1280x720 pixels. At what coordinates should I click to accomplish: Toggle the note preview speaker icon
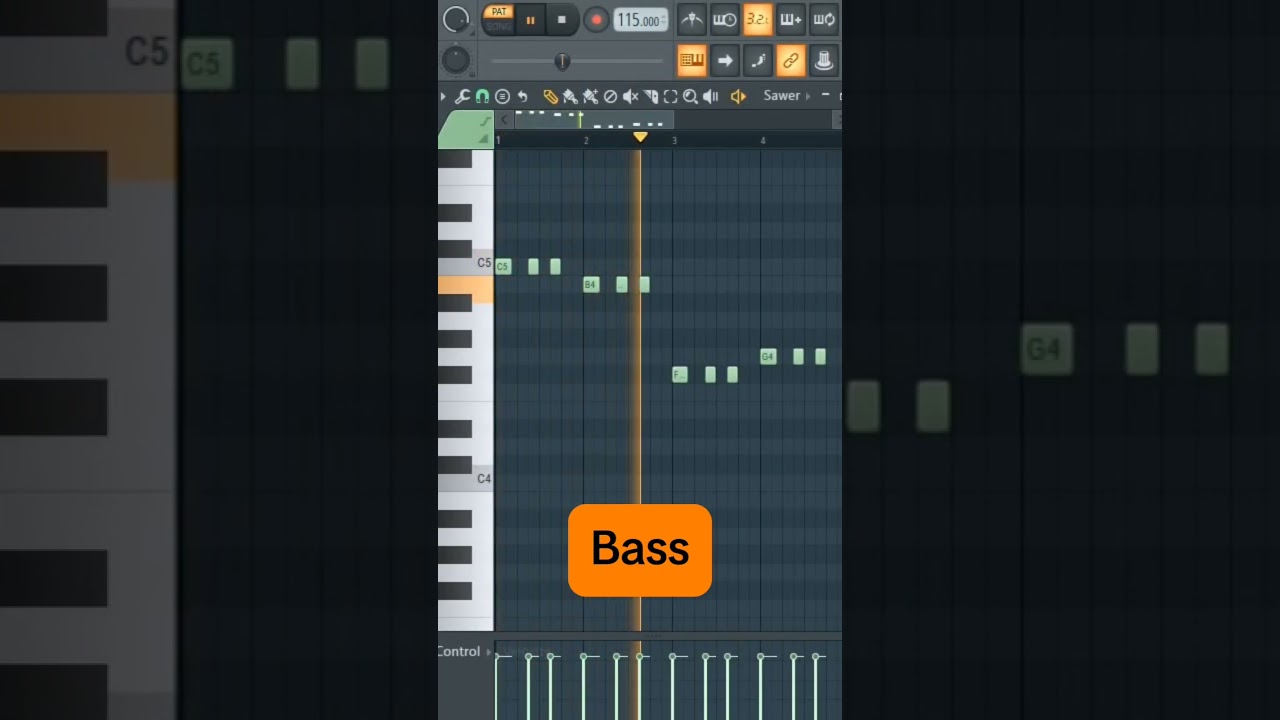pyautogui.click(x=738, y=97)
